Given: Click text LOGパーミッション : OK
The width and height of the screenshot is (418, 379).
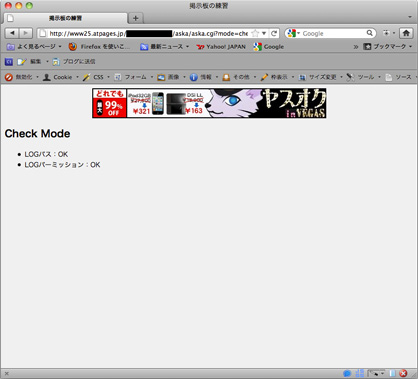Looking at the screenshot, I should click(x=62, y=165).
